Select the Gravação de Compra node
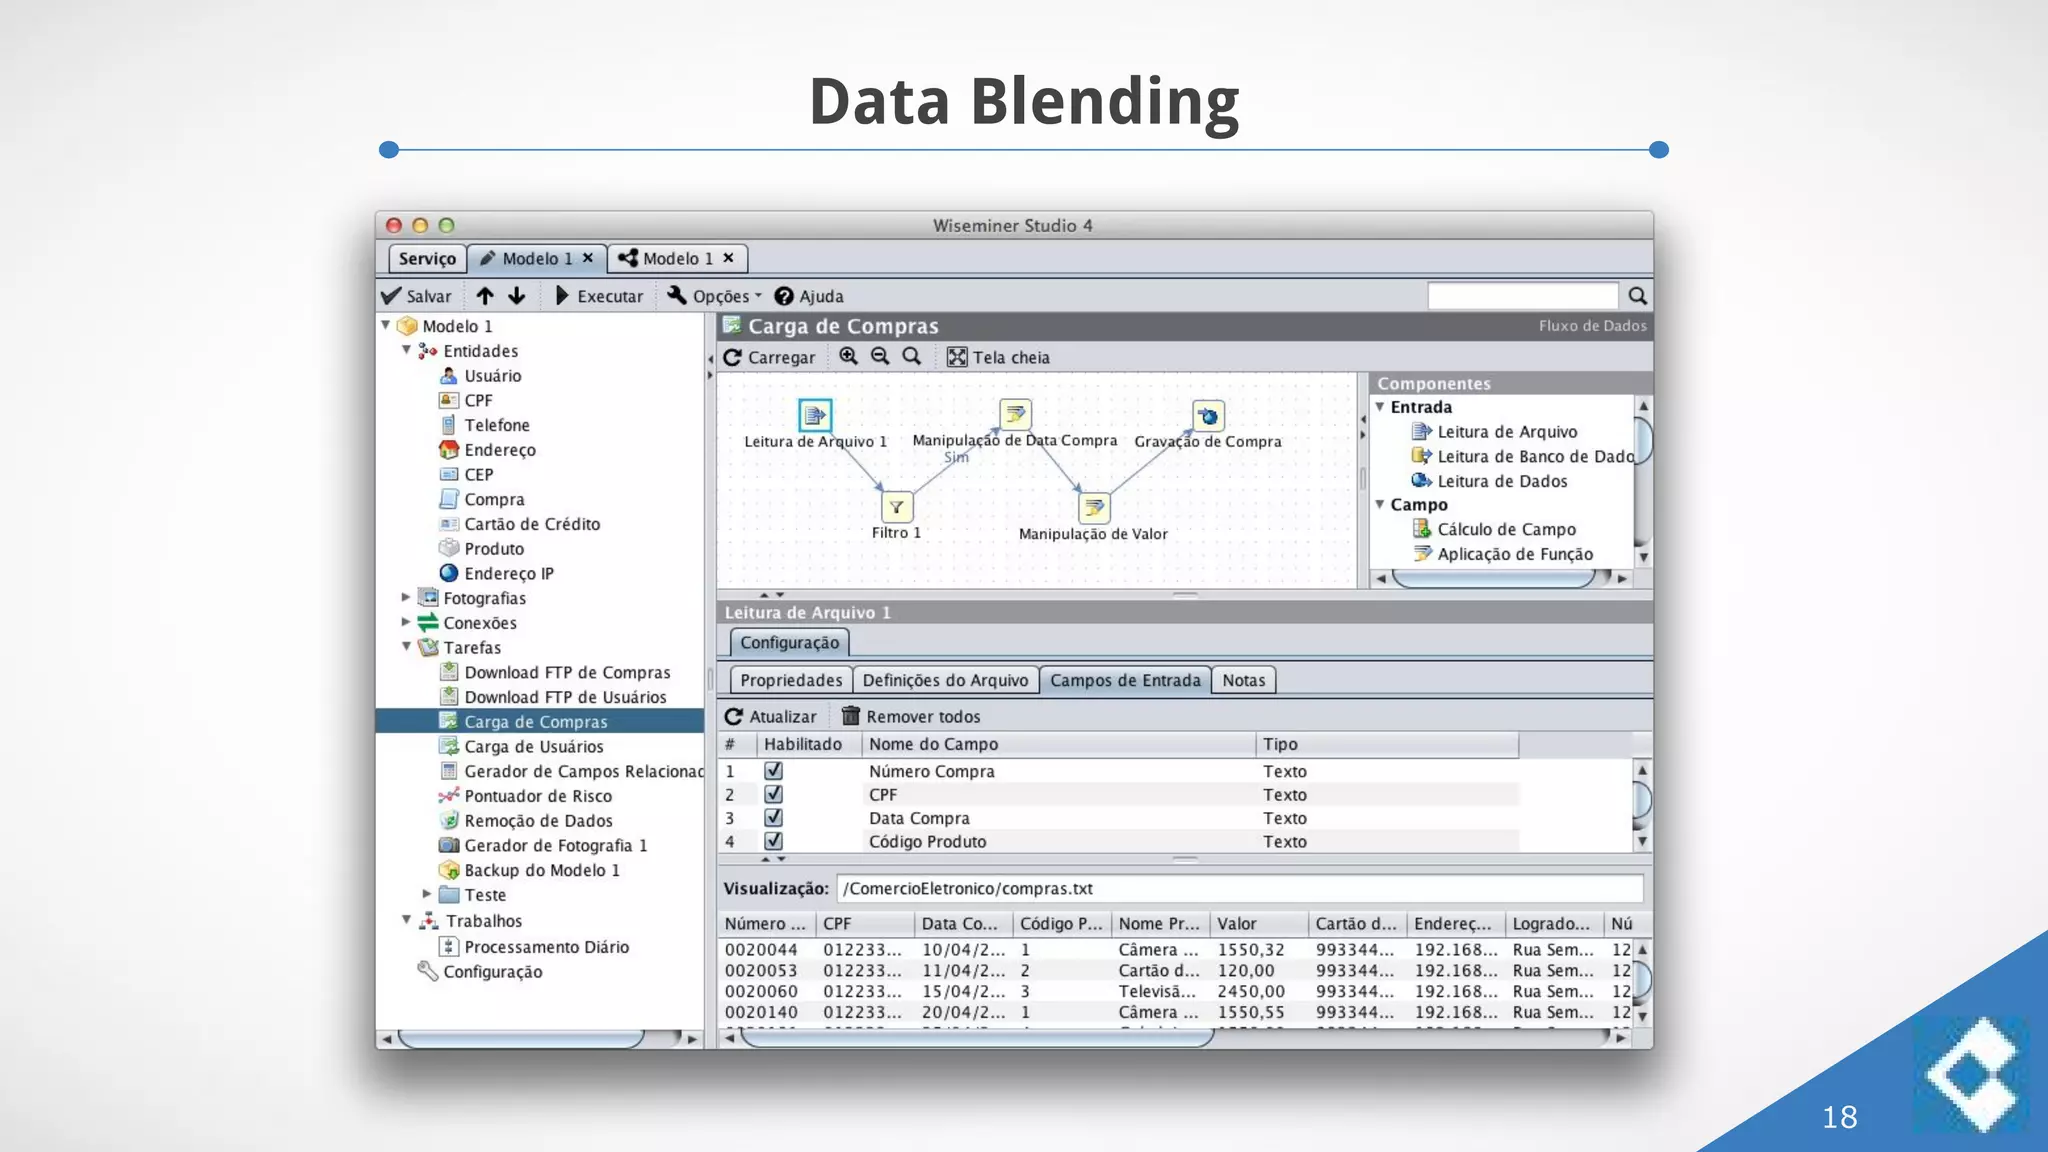 1208,415
